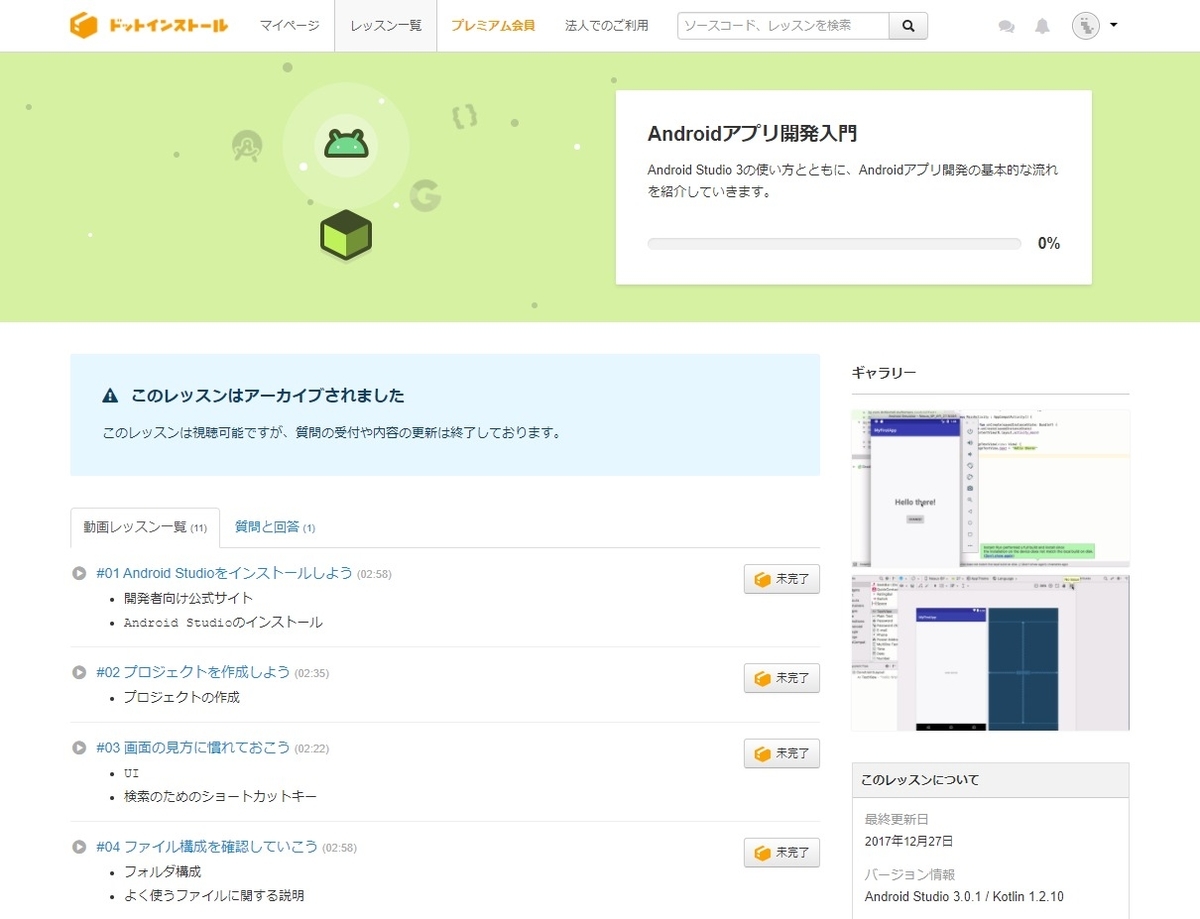
Task: Open the notification bell icon
Action: (1042, 26)
